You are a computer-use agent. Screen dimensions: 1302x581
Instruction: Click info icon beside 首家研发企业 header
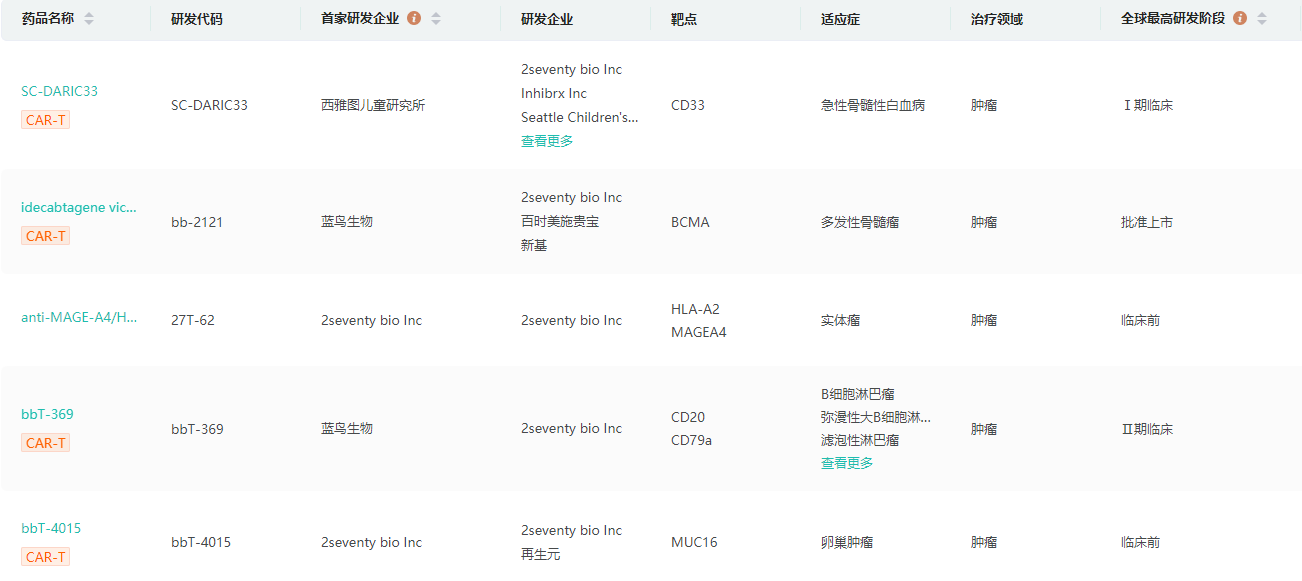pos(414,18)
